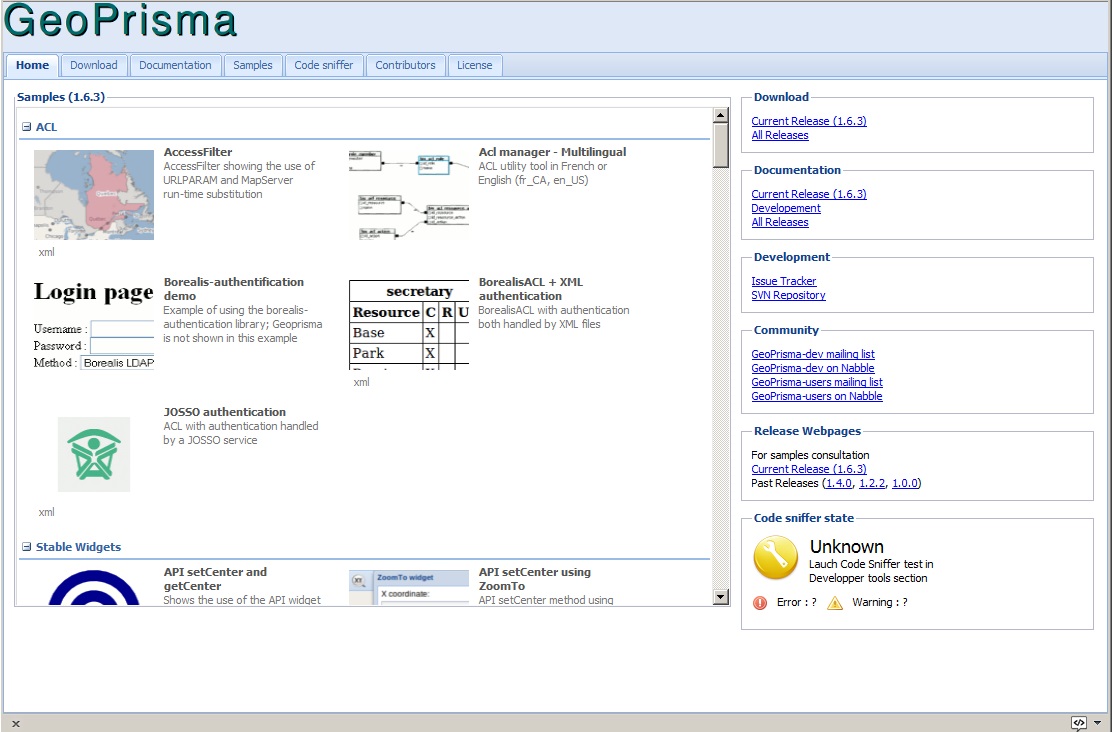Open the AccessFilter map thumbnail
The width and height of the screenshot is (1112, 732).
point(94,194)
